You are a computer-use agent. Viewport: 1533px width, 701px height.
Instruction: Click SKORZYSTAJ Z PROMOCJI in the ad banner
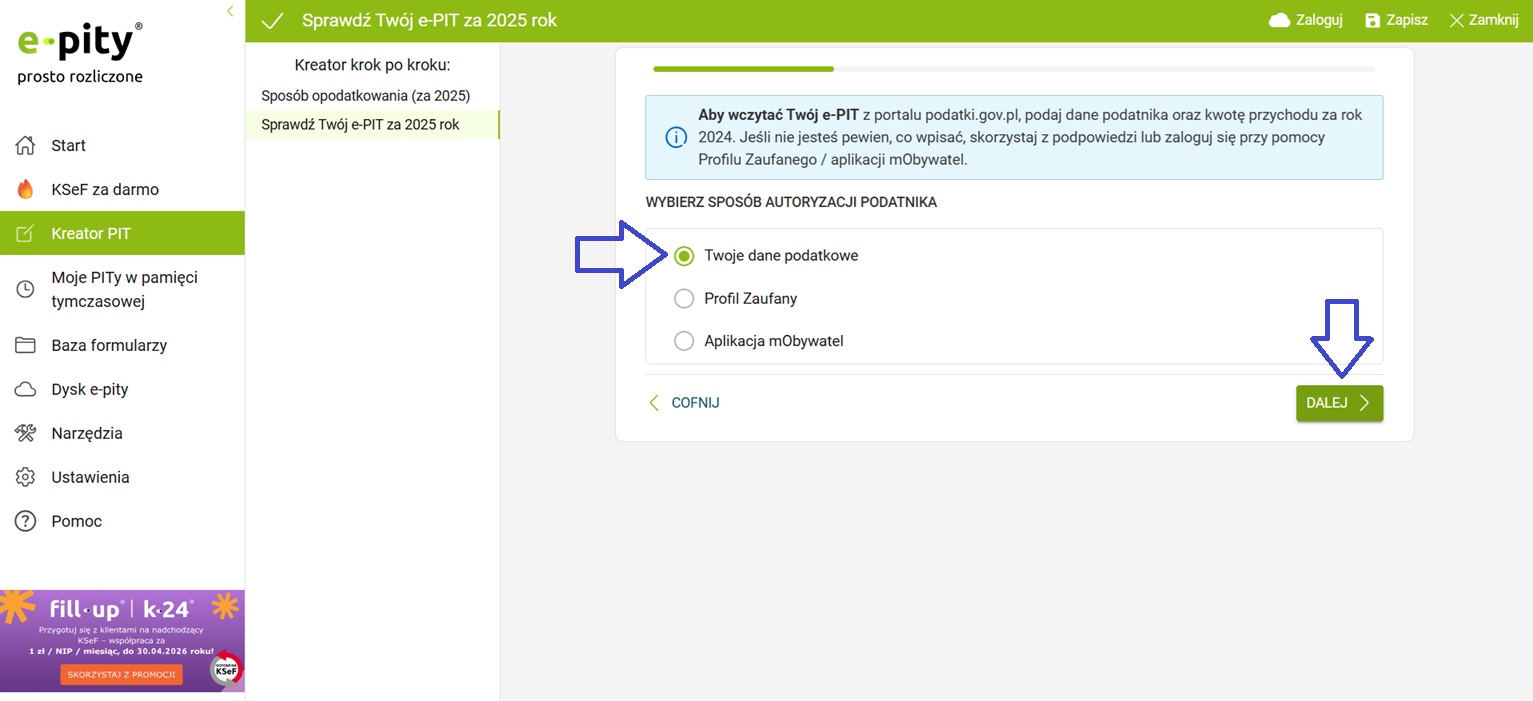pos(121,674)
